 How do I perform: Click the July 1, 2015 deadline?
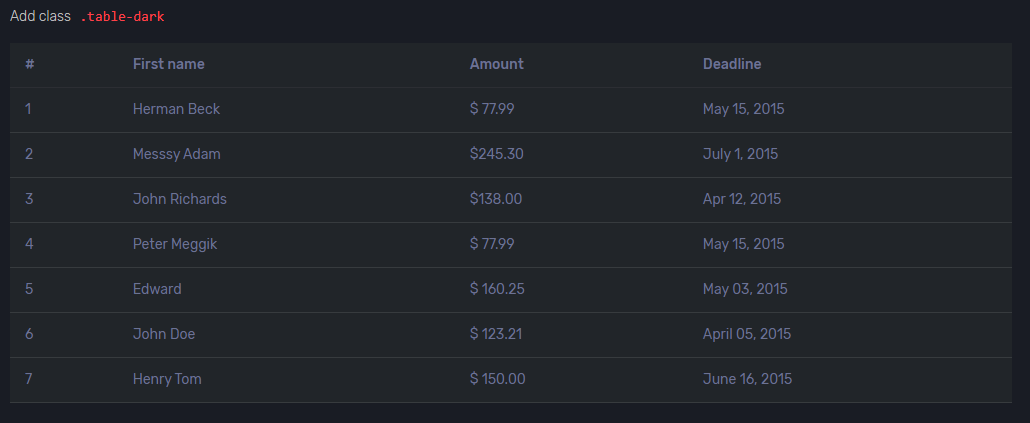click(740, 154)
